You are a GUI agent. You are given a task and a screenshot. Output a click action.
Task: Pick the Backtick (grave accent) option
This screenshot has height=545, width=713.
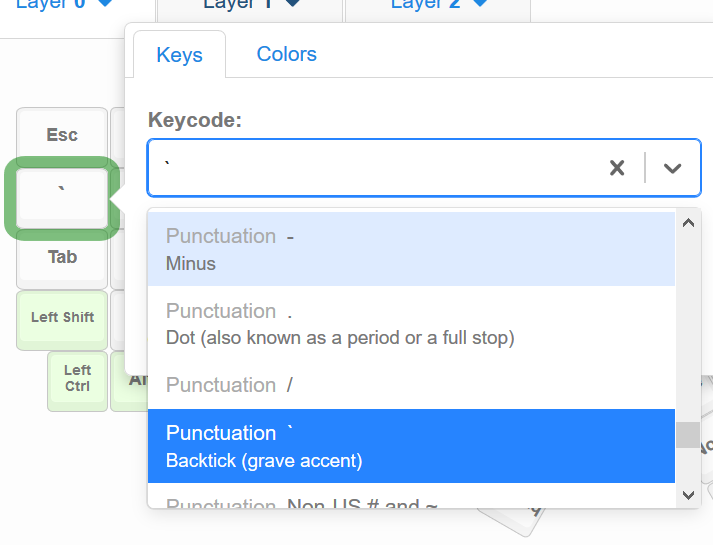411,446
